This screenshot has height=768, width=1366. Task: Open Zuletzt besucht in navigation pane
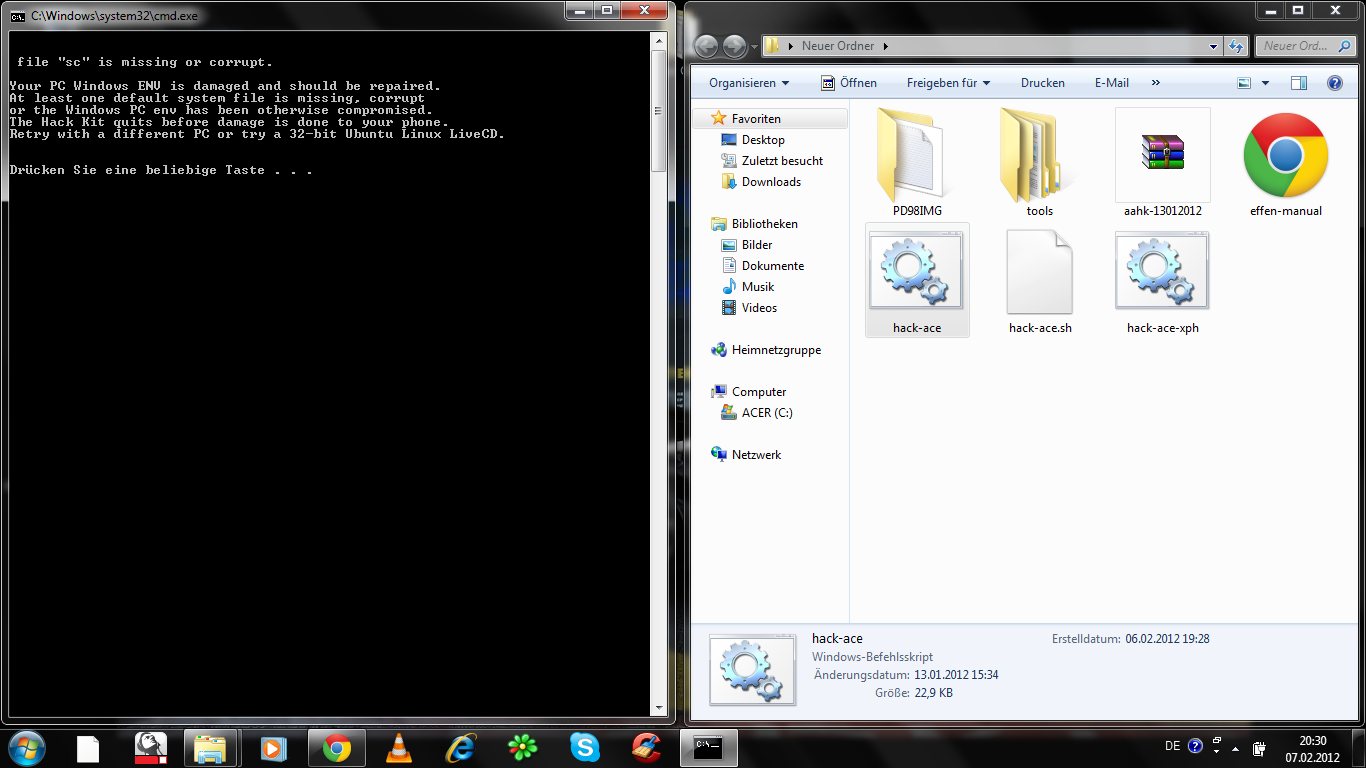[782, 161]
